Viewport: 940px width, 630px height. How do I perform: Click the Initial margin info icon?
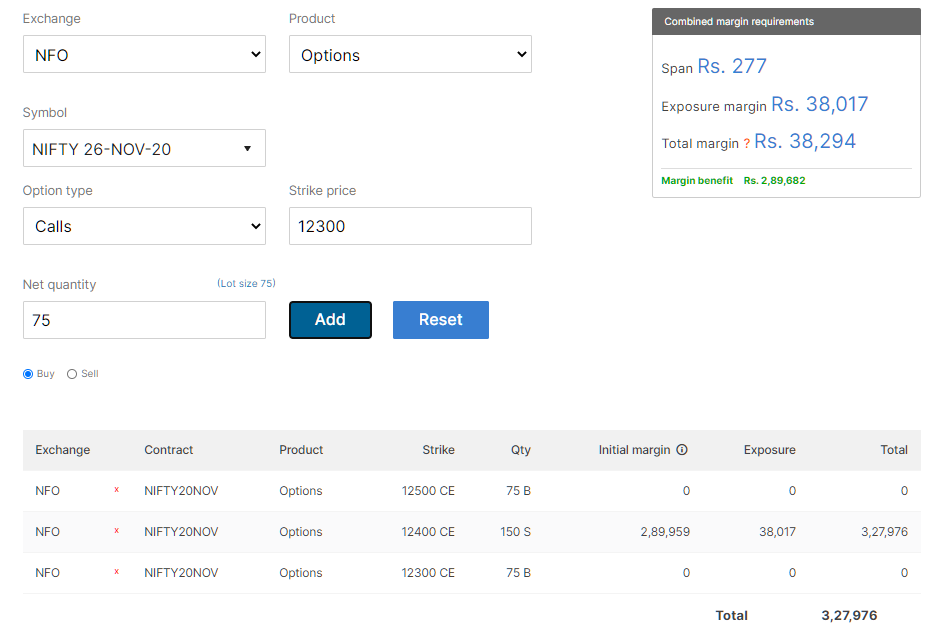(x=682, y=450)
